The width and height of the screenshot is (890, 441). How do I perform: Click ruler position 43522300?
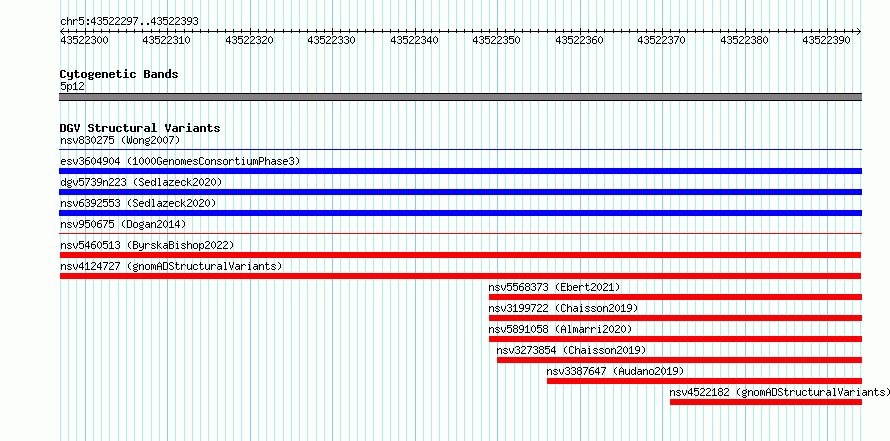coord(85,40)
